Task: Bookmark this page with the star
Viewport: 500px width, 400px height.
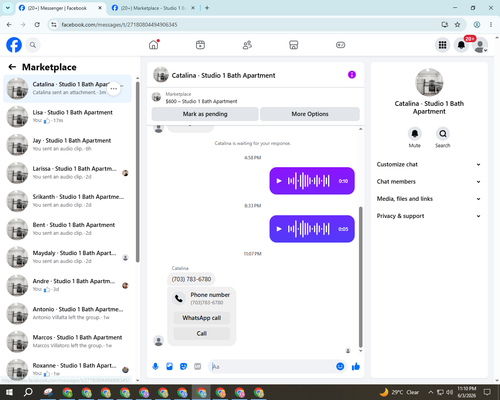Action: [x=457, y=25]
